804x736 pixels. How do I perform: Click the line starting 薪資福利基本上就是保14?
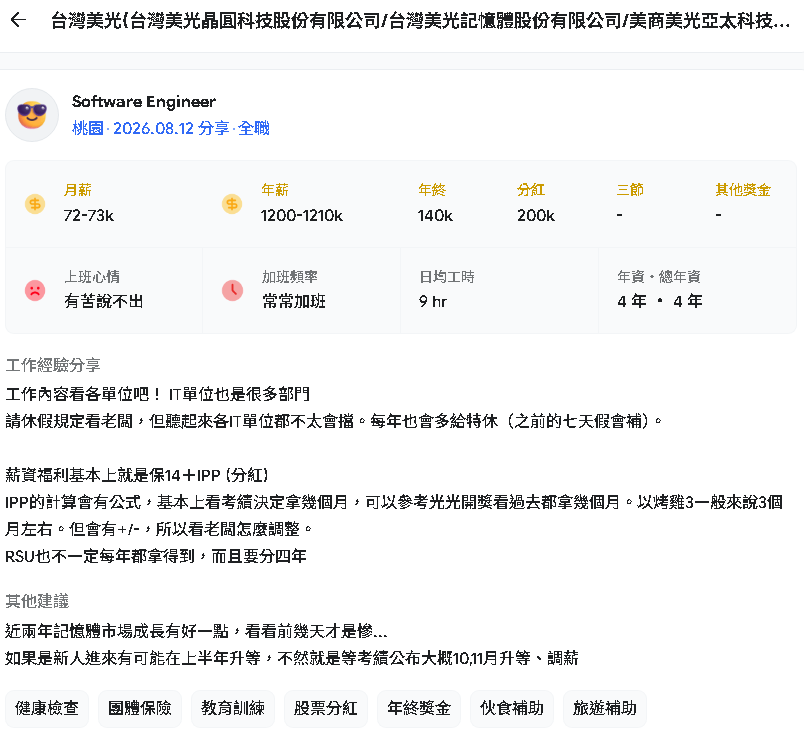[x=137, y=475]
